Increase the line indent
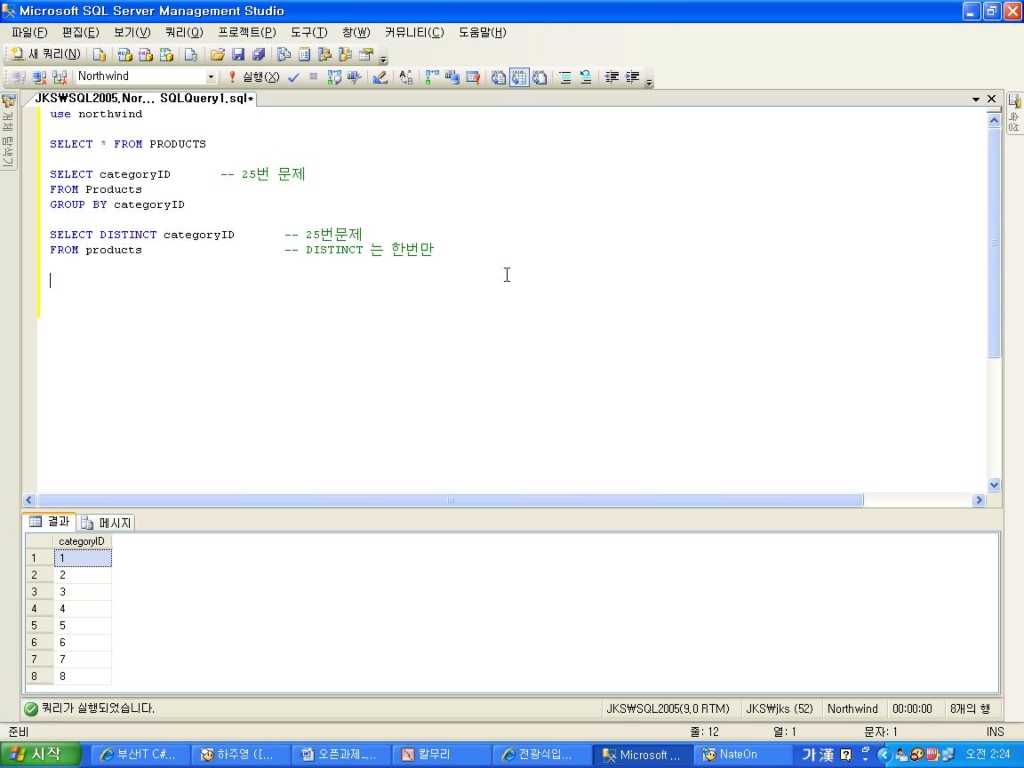1024x768 pixels. pyautogui.click(x=632, y=77)
